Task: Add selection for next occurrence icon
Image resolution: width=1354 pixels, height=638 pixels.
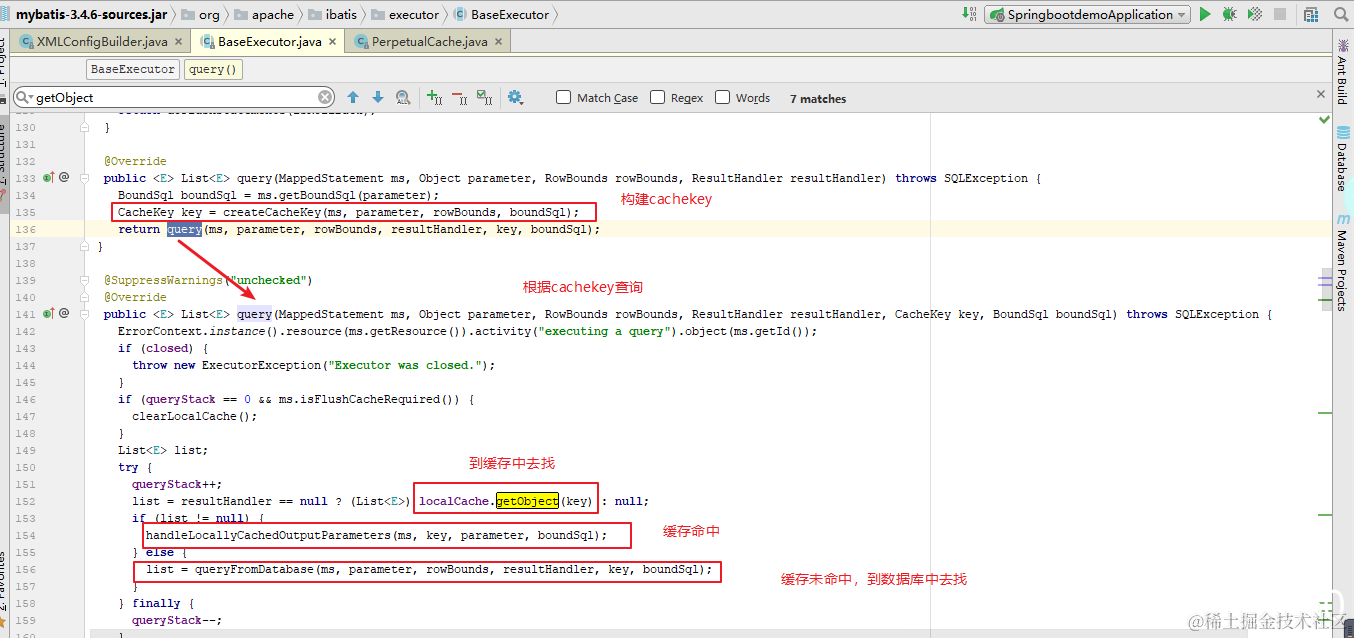Action: pos(434,97)
